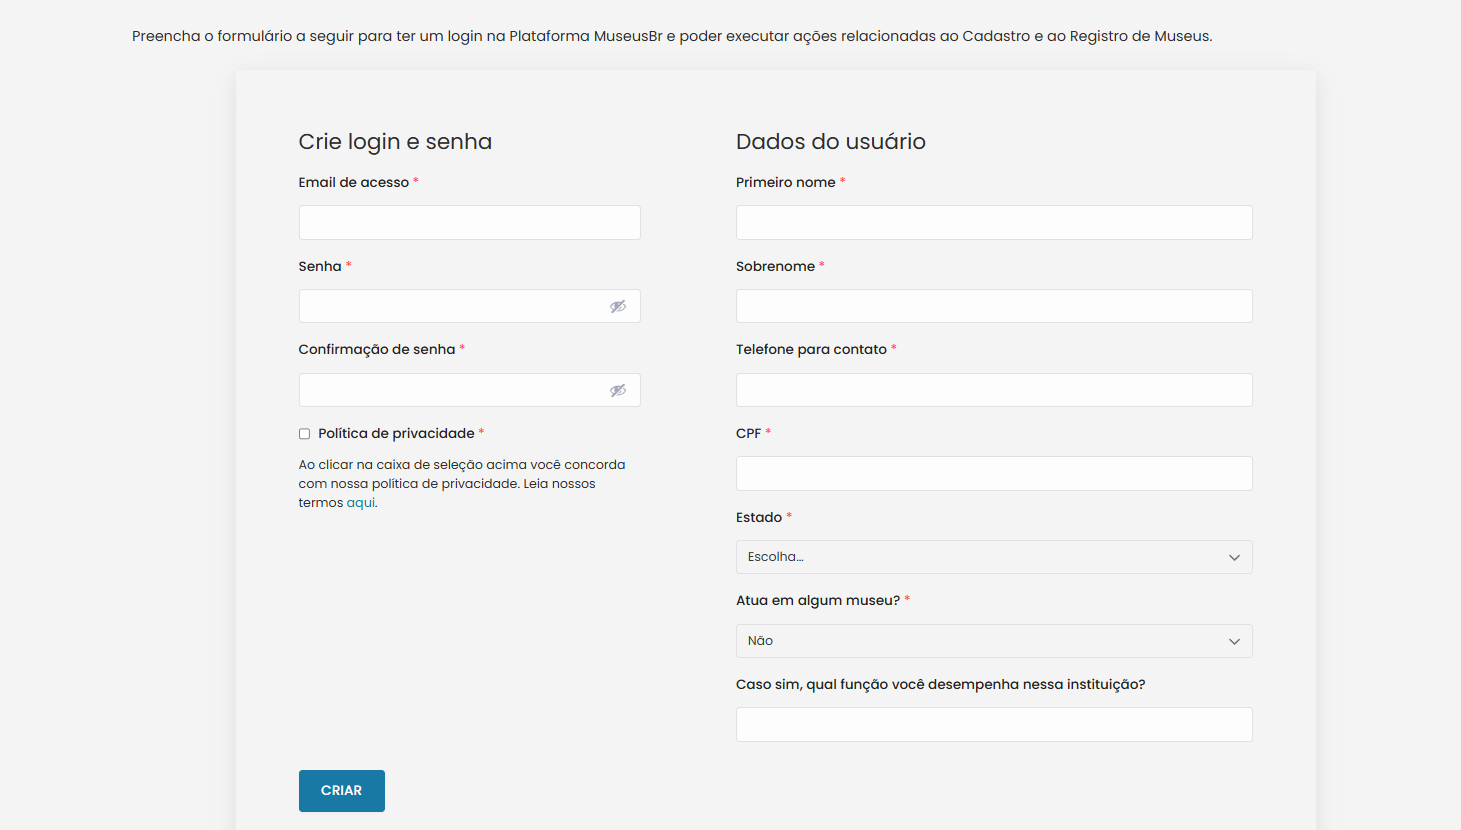Open the privacy terms 'aqui' link

tap(360, 503)
